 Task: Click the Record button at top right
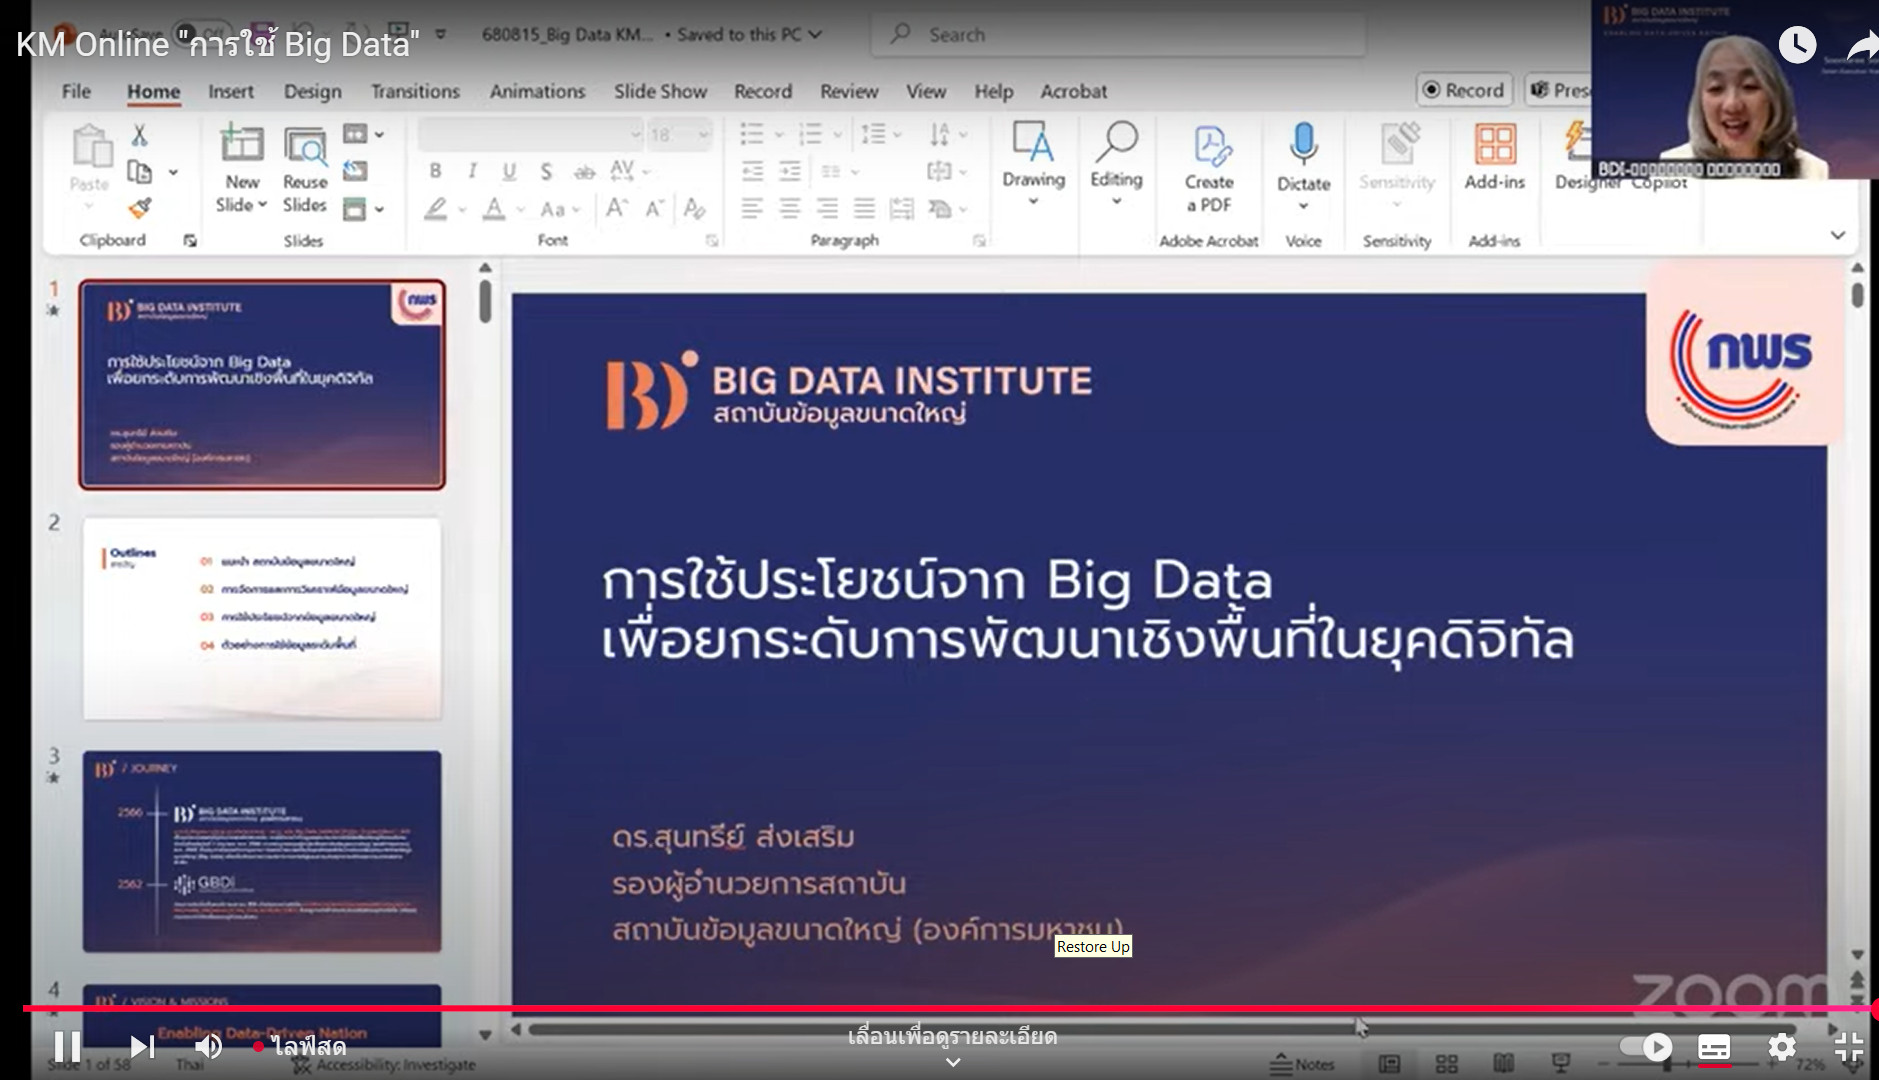(x=1464, y=90)
